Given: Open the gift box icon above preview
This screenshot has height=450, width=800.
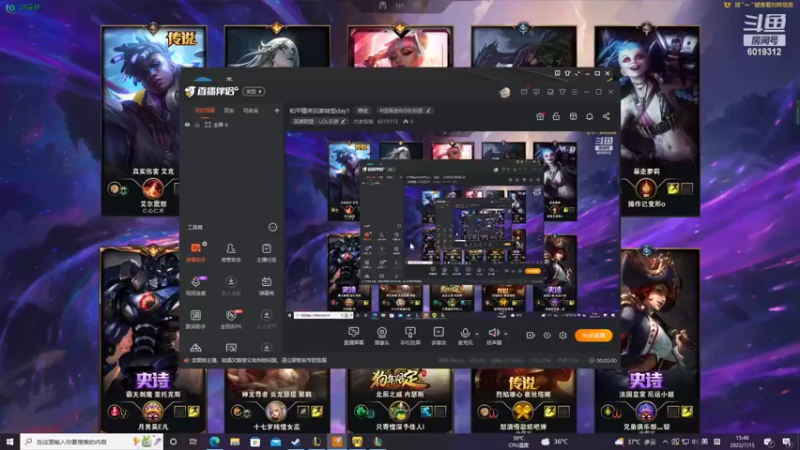Looking at the screenshot, I should pyautogui.click(x=540, y=116).
